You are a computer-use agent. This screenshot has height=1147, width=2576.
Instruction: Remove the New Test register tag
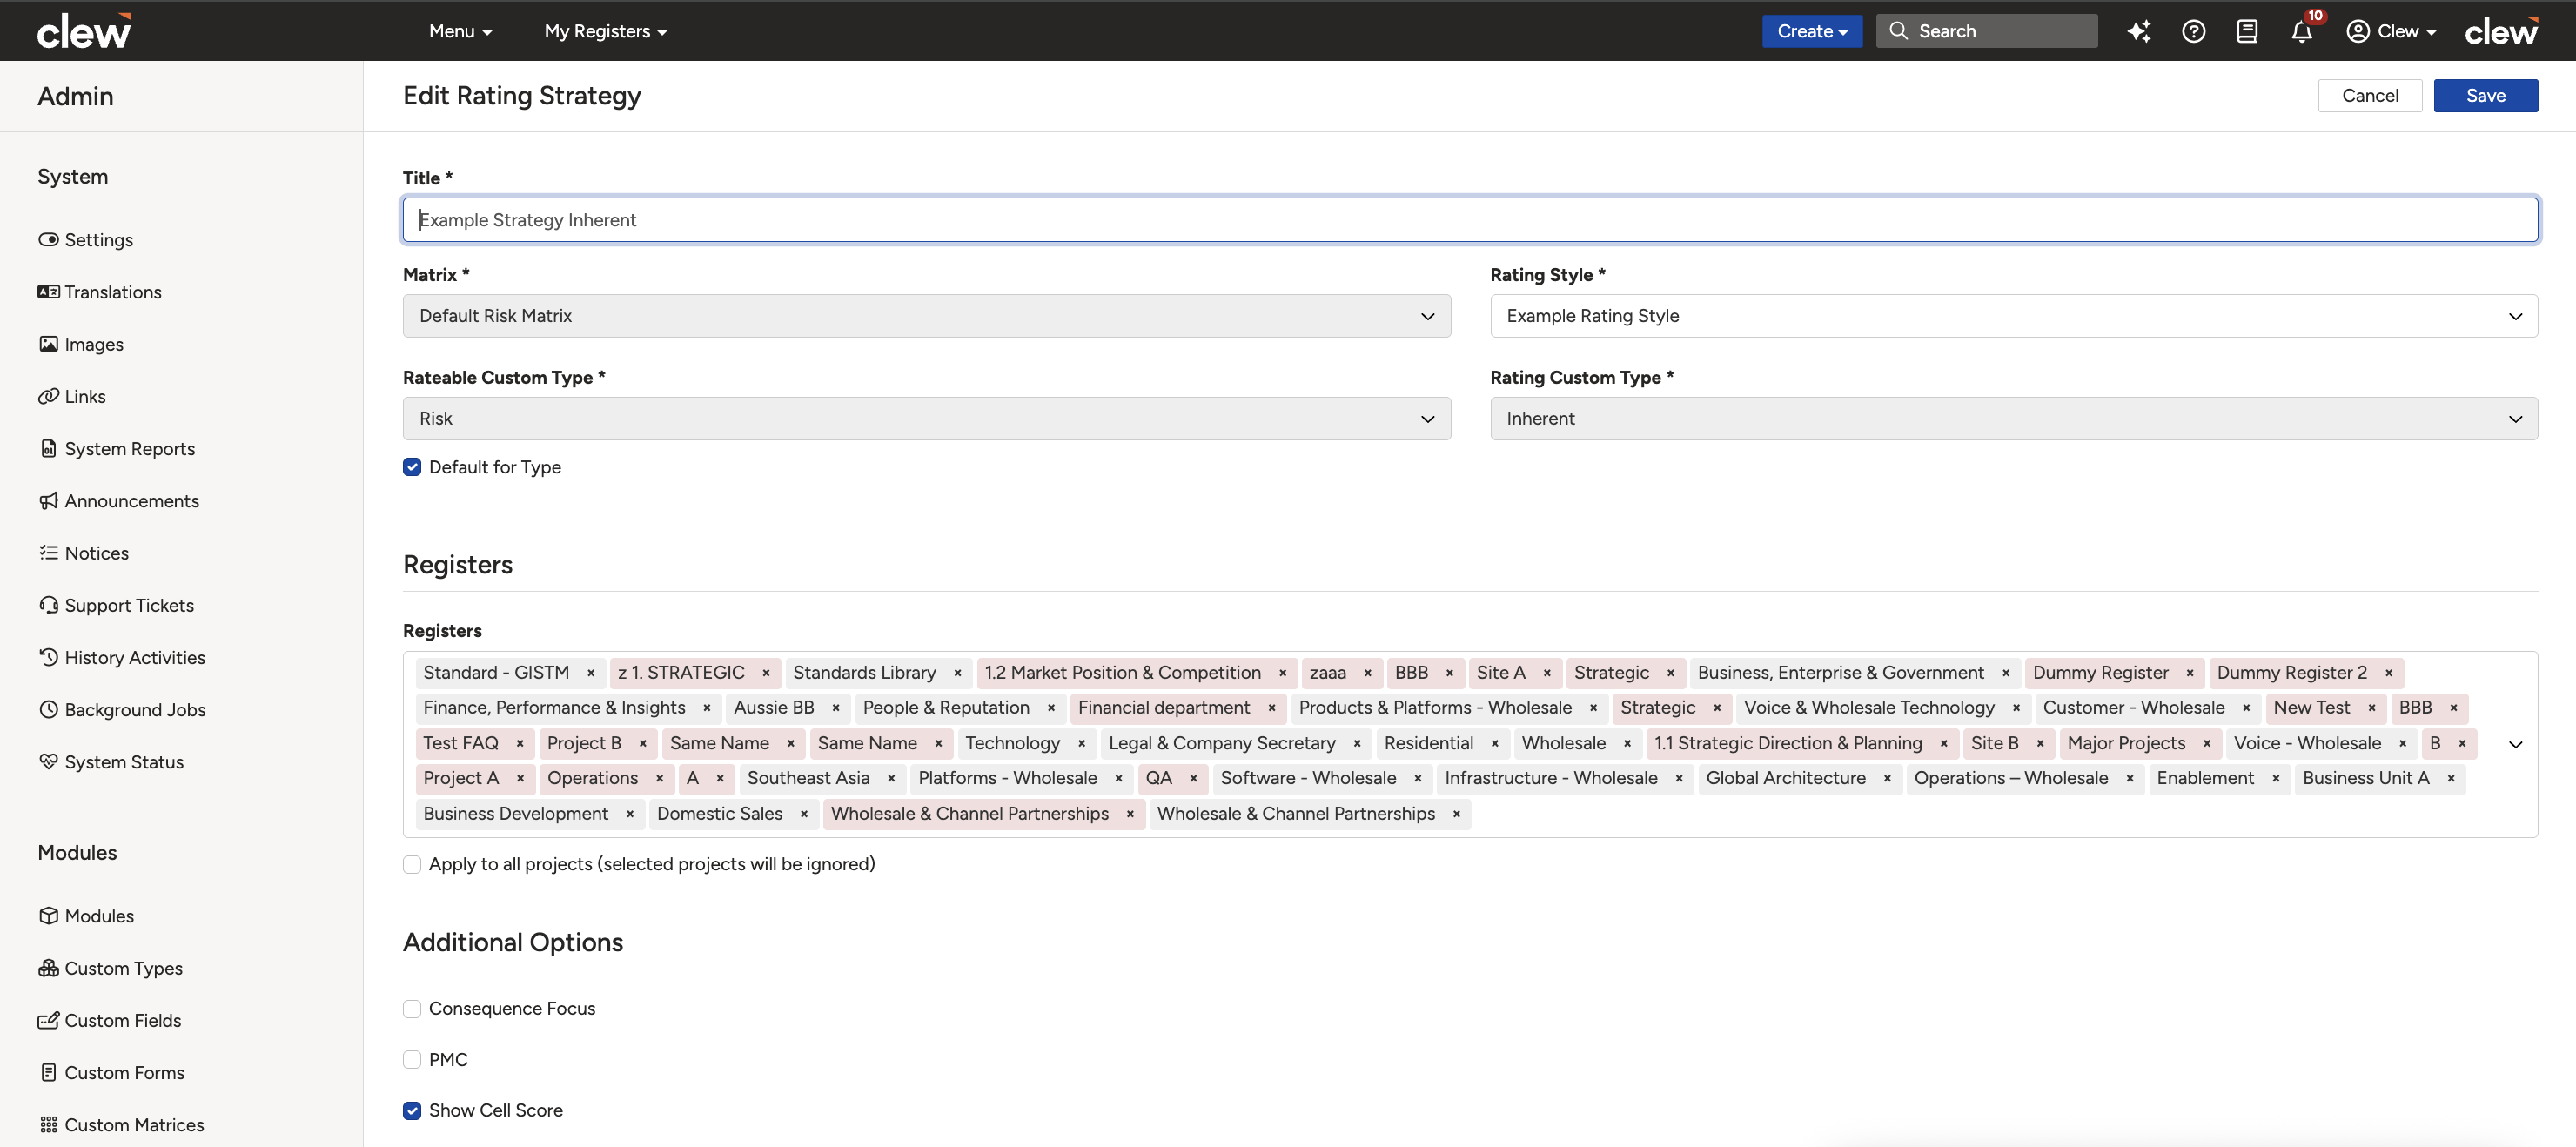click(2372, 708)
